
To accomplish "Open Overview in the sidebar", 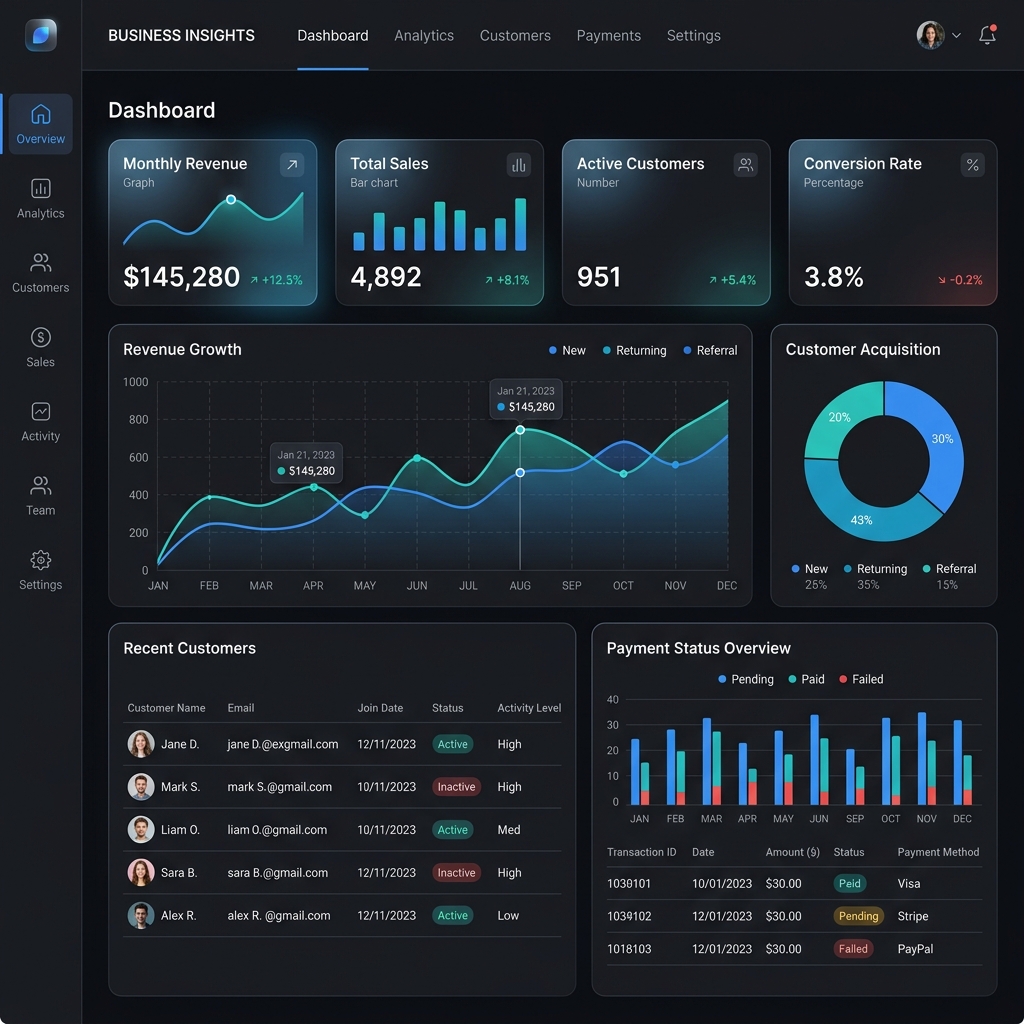I will pyautogui.click(x=40, y=124).
